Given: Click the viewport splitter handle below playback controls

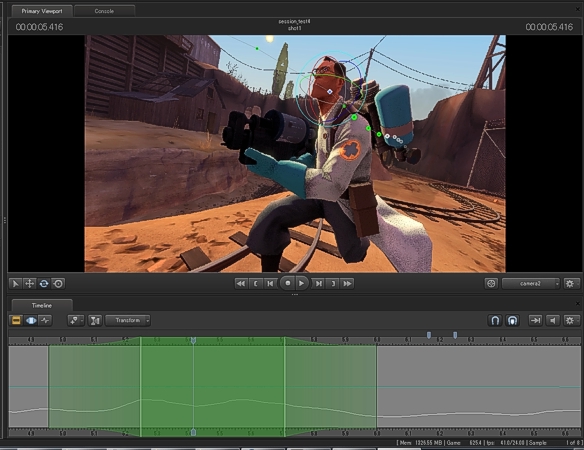Looking at the screenshot, I should click(x=295, y=294).
